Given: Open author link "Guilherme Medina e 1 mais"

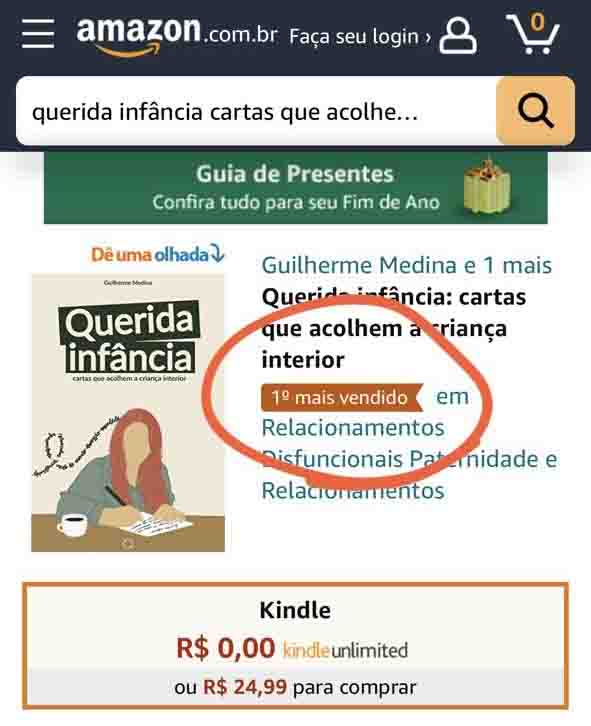Looking at the screenshot, I should click(x=407, y=265).
